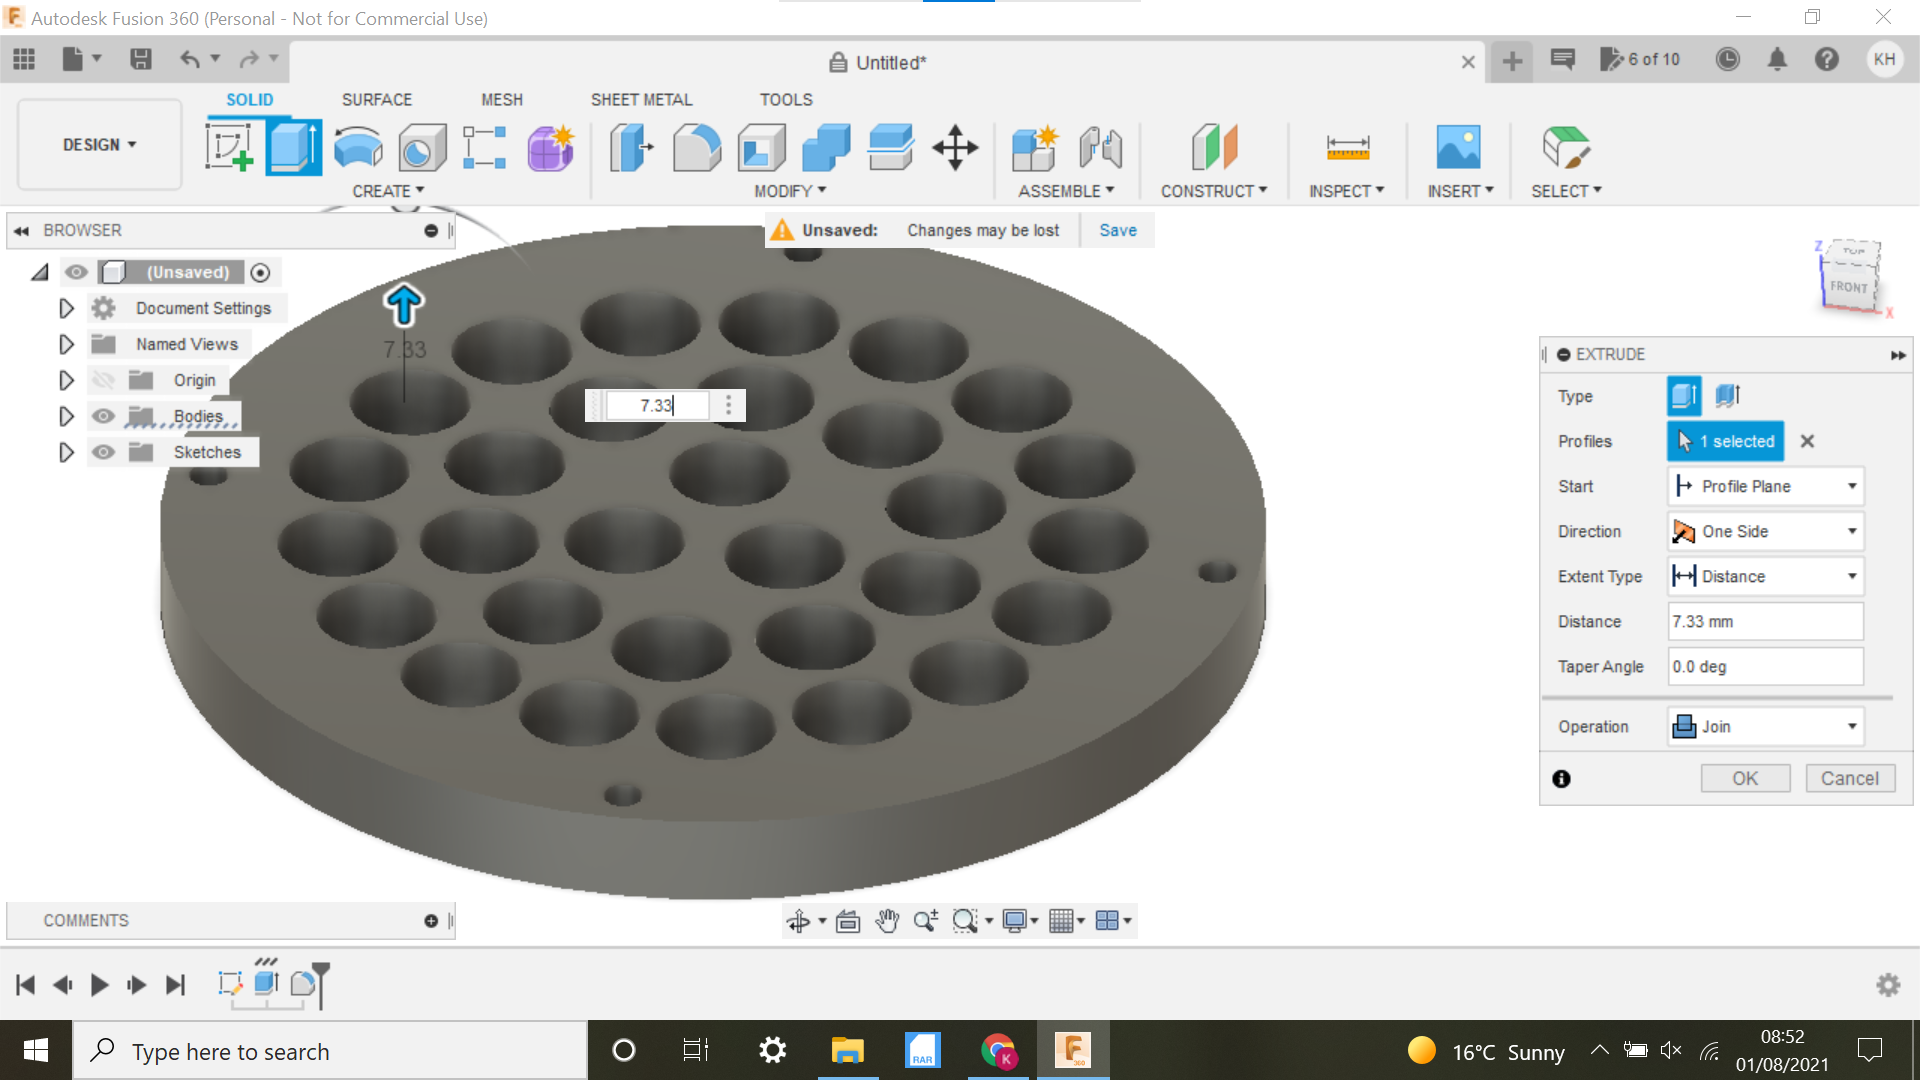Click the 1 selected Profiles button
The height and width of the screenshot is (1080, 1920).
pos(1725,441)
